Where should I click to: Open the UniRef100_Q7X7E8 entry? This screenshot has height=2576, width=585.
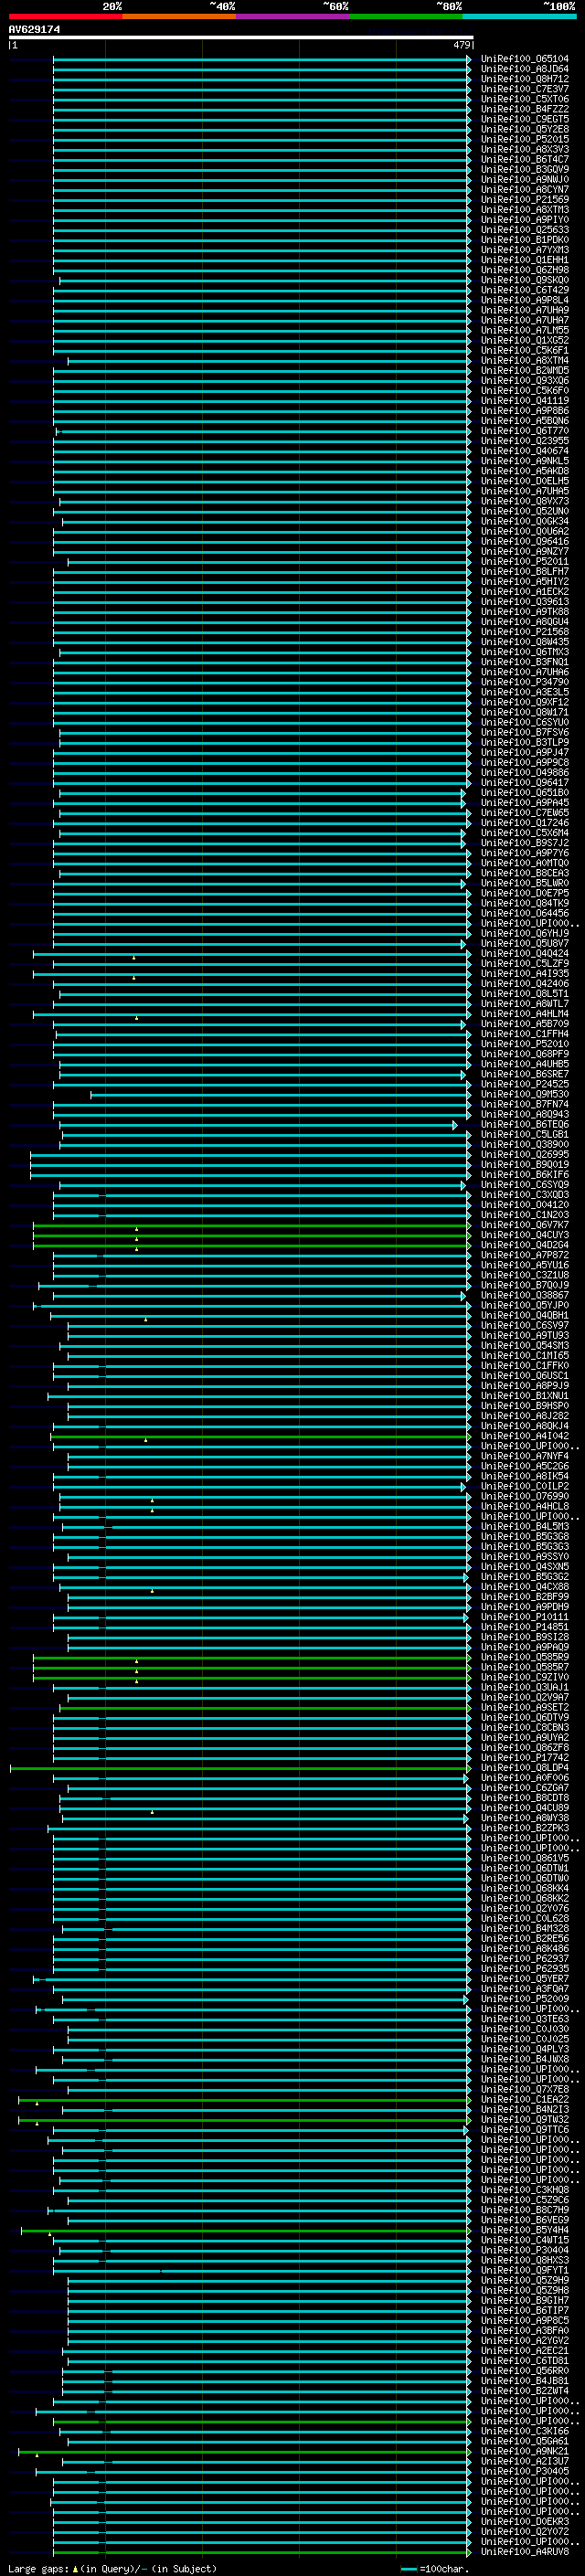coord(524,2089)
